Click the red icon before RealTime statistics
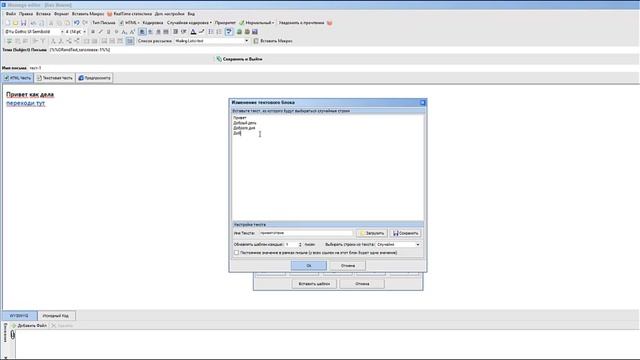 pyautogui.click(x=109, y=14)
